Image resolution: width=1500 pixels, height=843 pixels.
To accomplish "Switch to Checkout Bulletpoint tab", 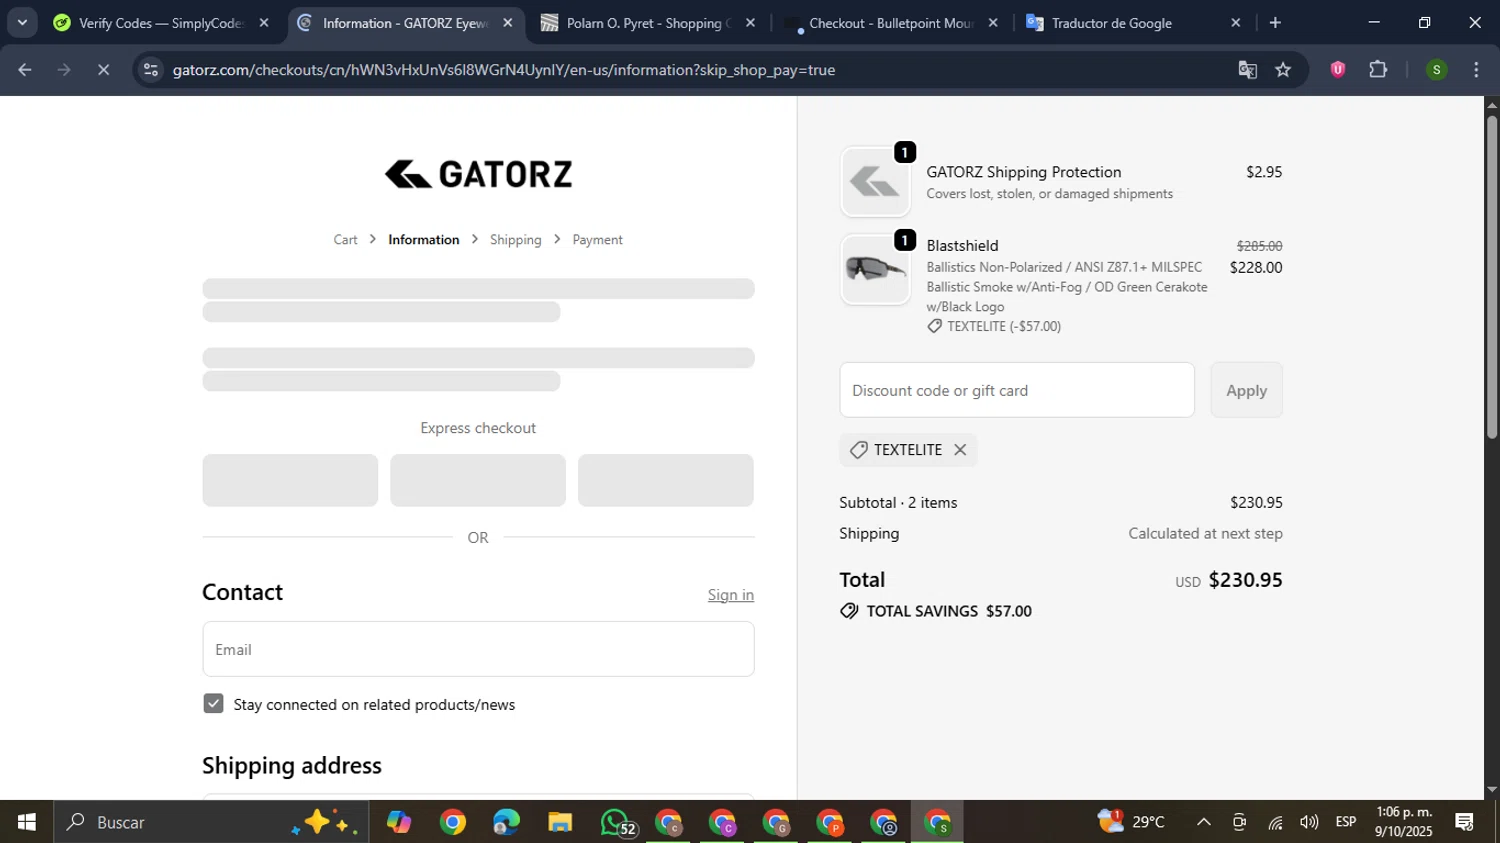I will [890, 23].
